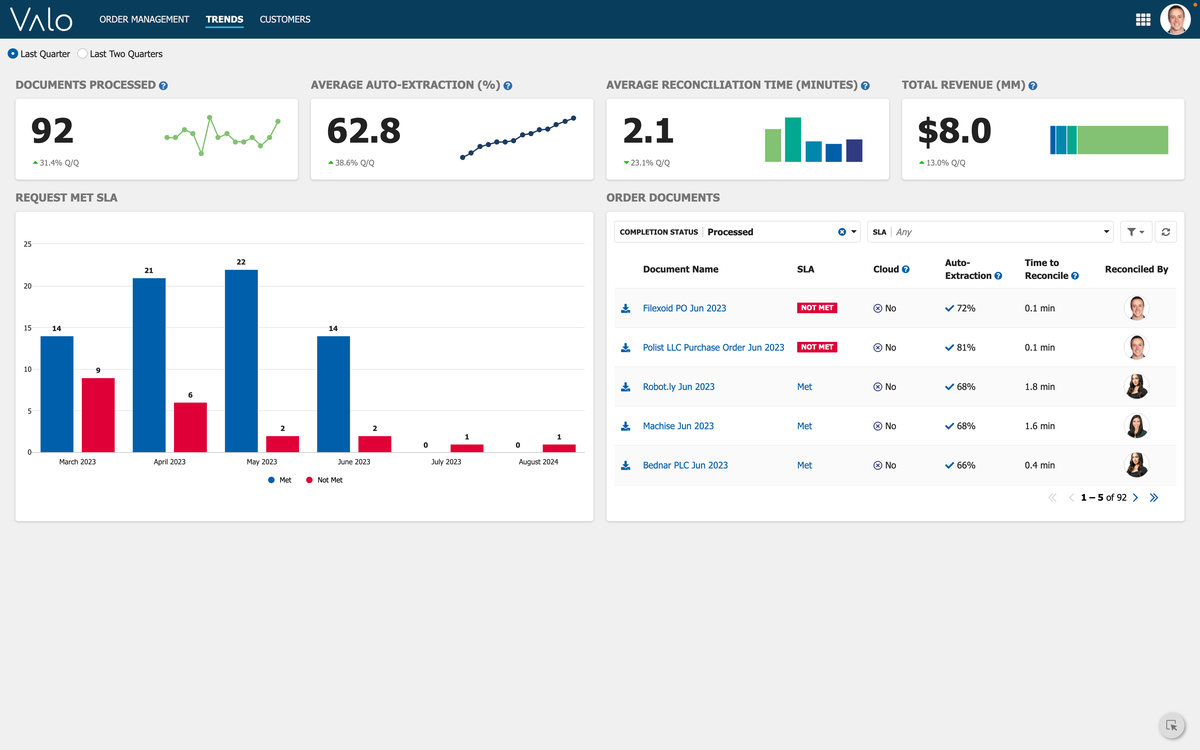1200x750 pixels.
Task: Toggle the Met series in chart legend
Action: (280, 481)
